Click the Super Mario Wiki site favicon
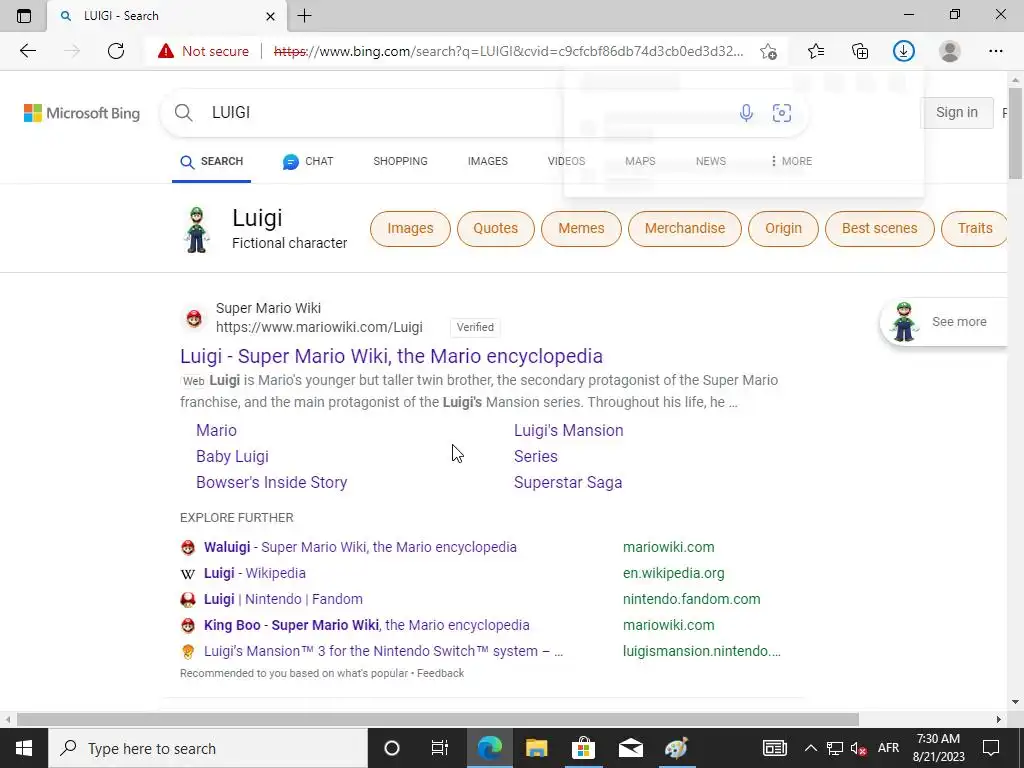1024x768 pixels. point(194,318)
